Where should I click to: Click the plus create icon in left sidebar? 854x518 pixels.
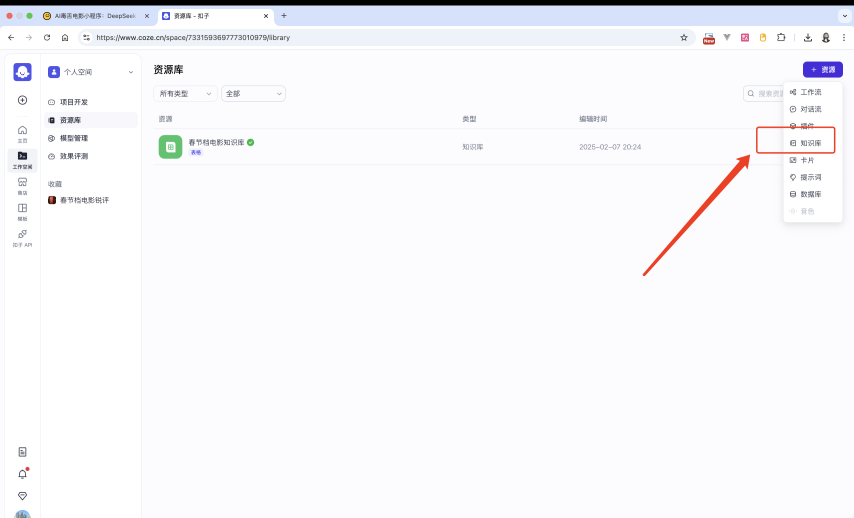coord(22,100)
